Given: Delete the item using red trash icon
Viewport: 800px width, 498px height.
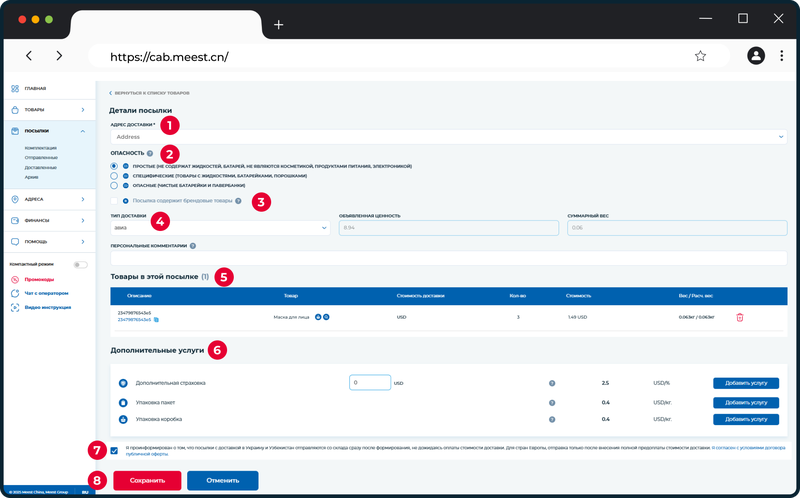Looking at the screenshot, I should (739, 317).
